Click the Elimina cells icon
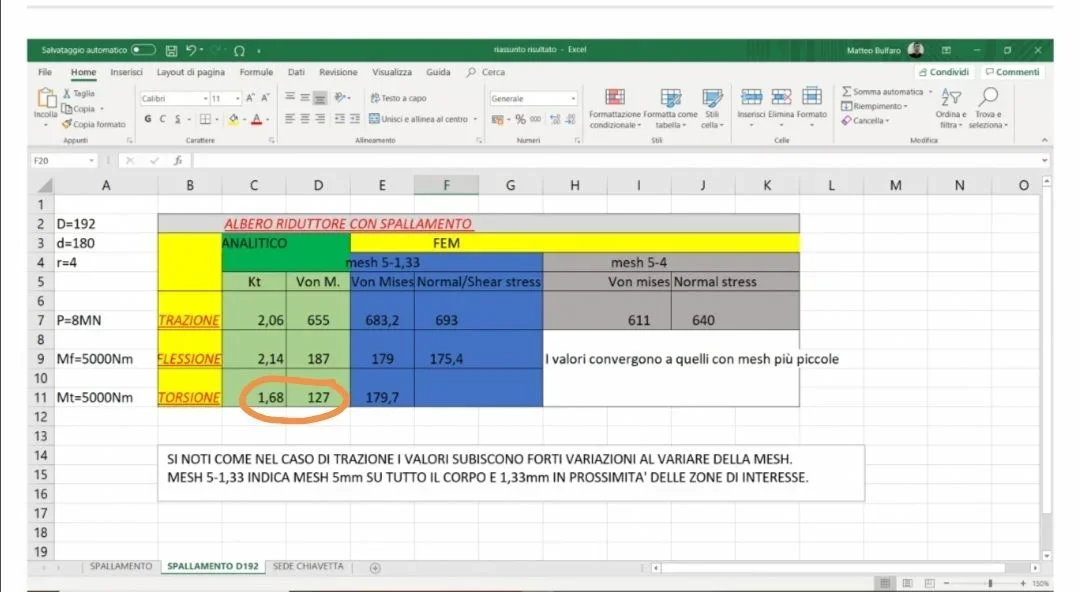The width and height of the screenshot is (1080, 592). (x=781, y=97)
